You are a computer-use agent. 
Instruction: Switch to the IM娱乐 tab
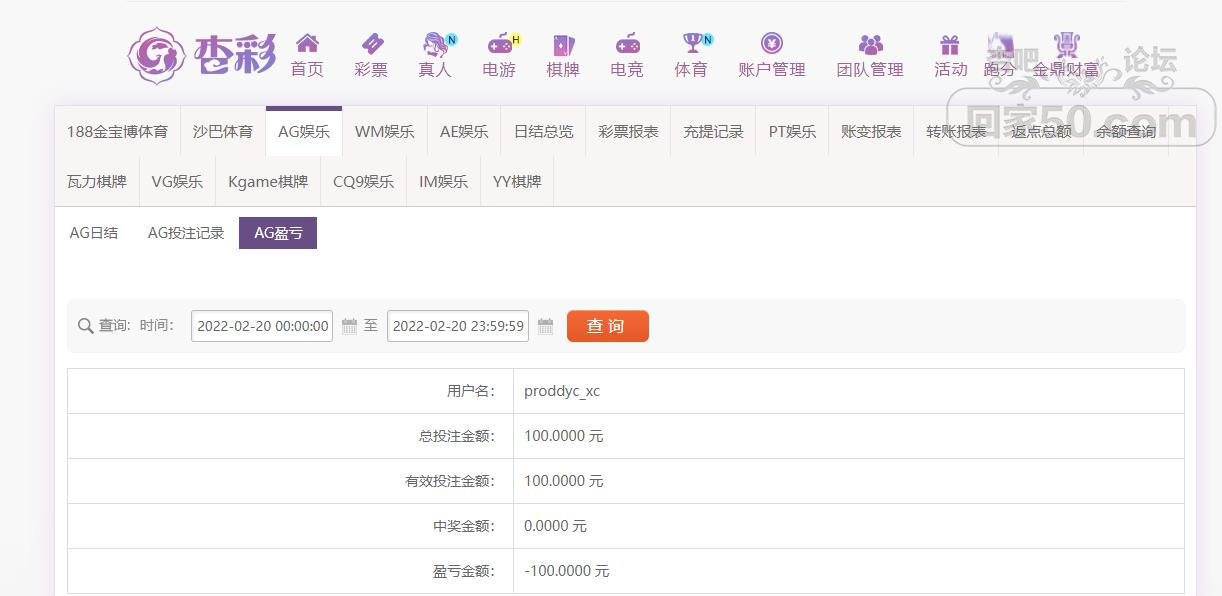(x=443, y=181)
